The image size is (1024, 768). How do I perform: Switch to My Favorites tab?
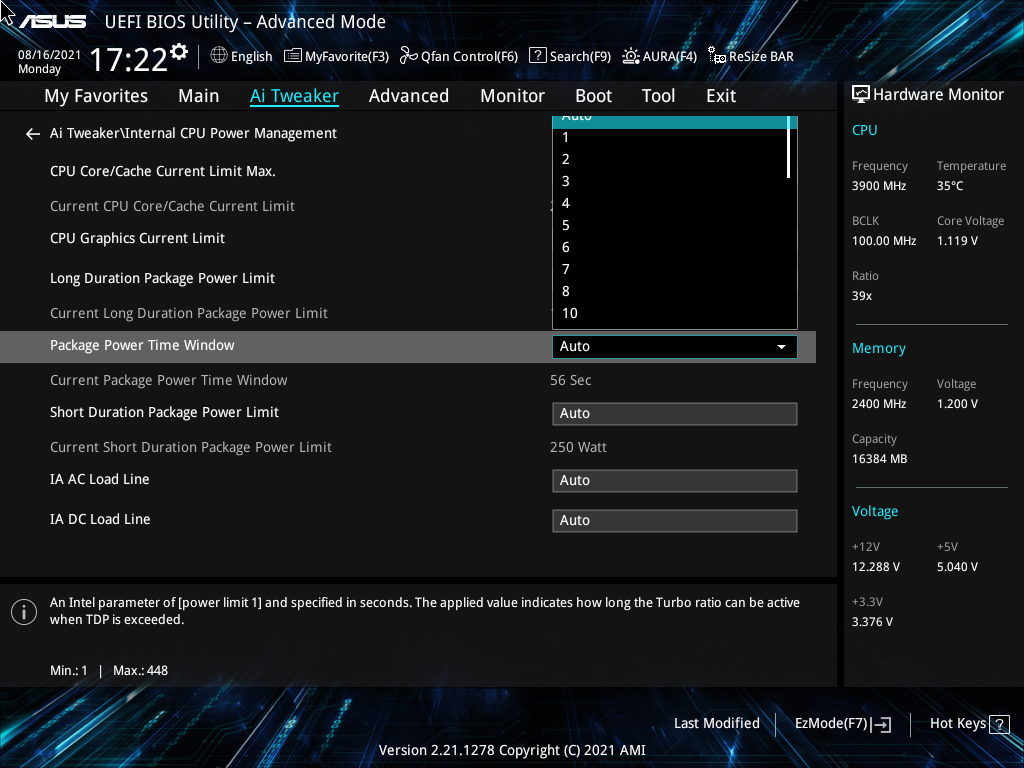(x=96, y=96)
